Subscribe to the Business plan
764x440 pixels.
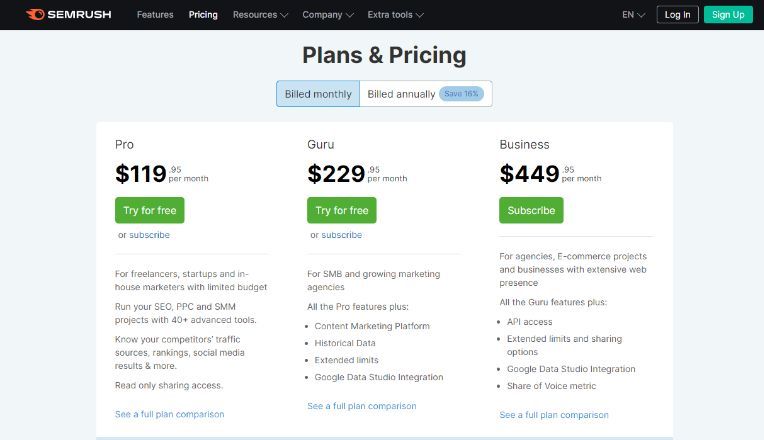click(531, 210)
